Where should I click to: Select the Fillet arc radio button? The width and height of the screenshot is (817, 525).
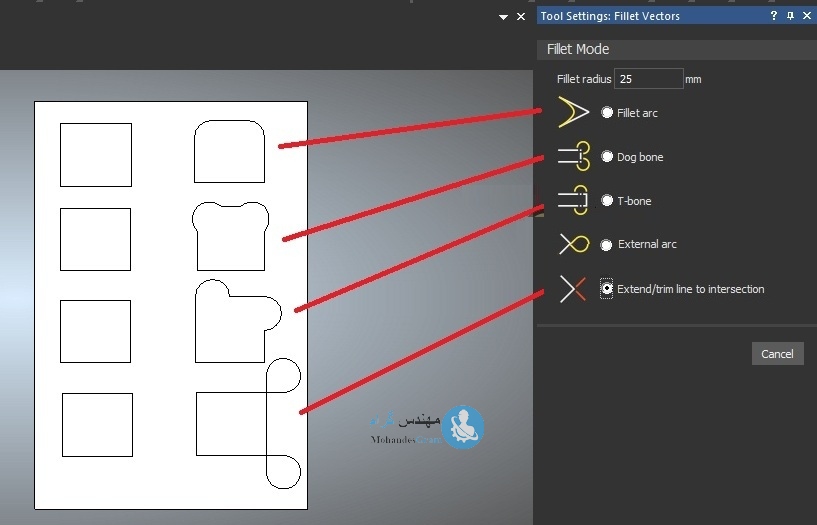click(x=607, y=113)
